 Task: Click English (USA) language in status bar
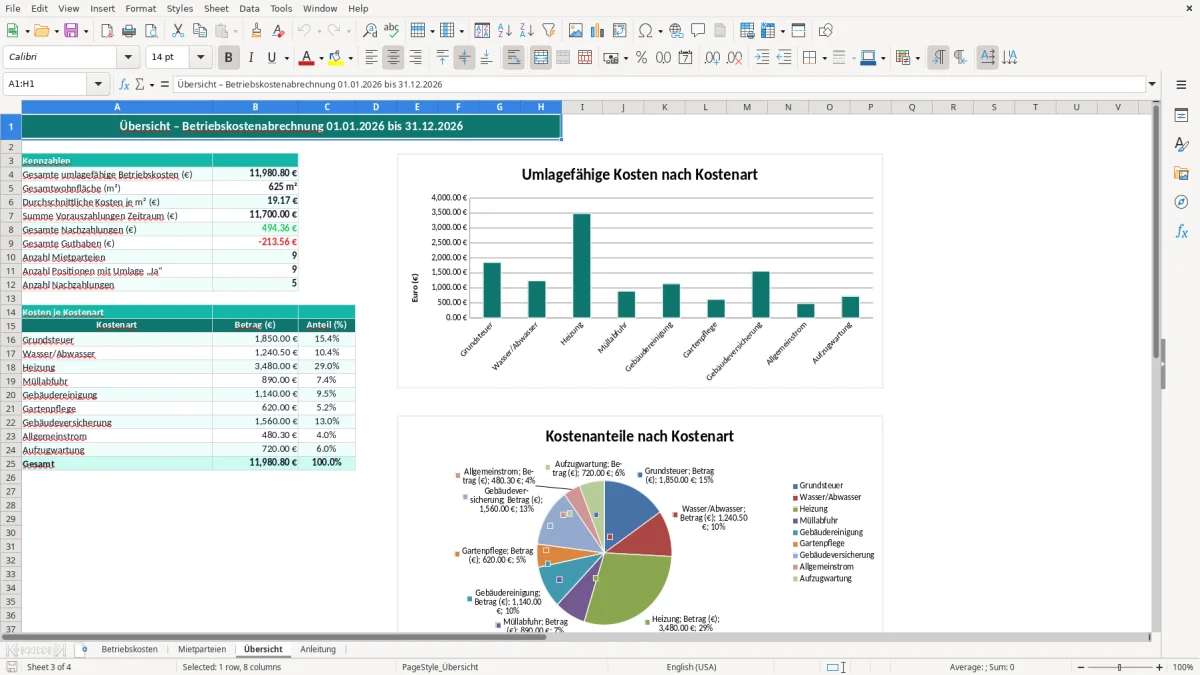pyautogui.click(x=692, y=667)
